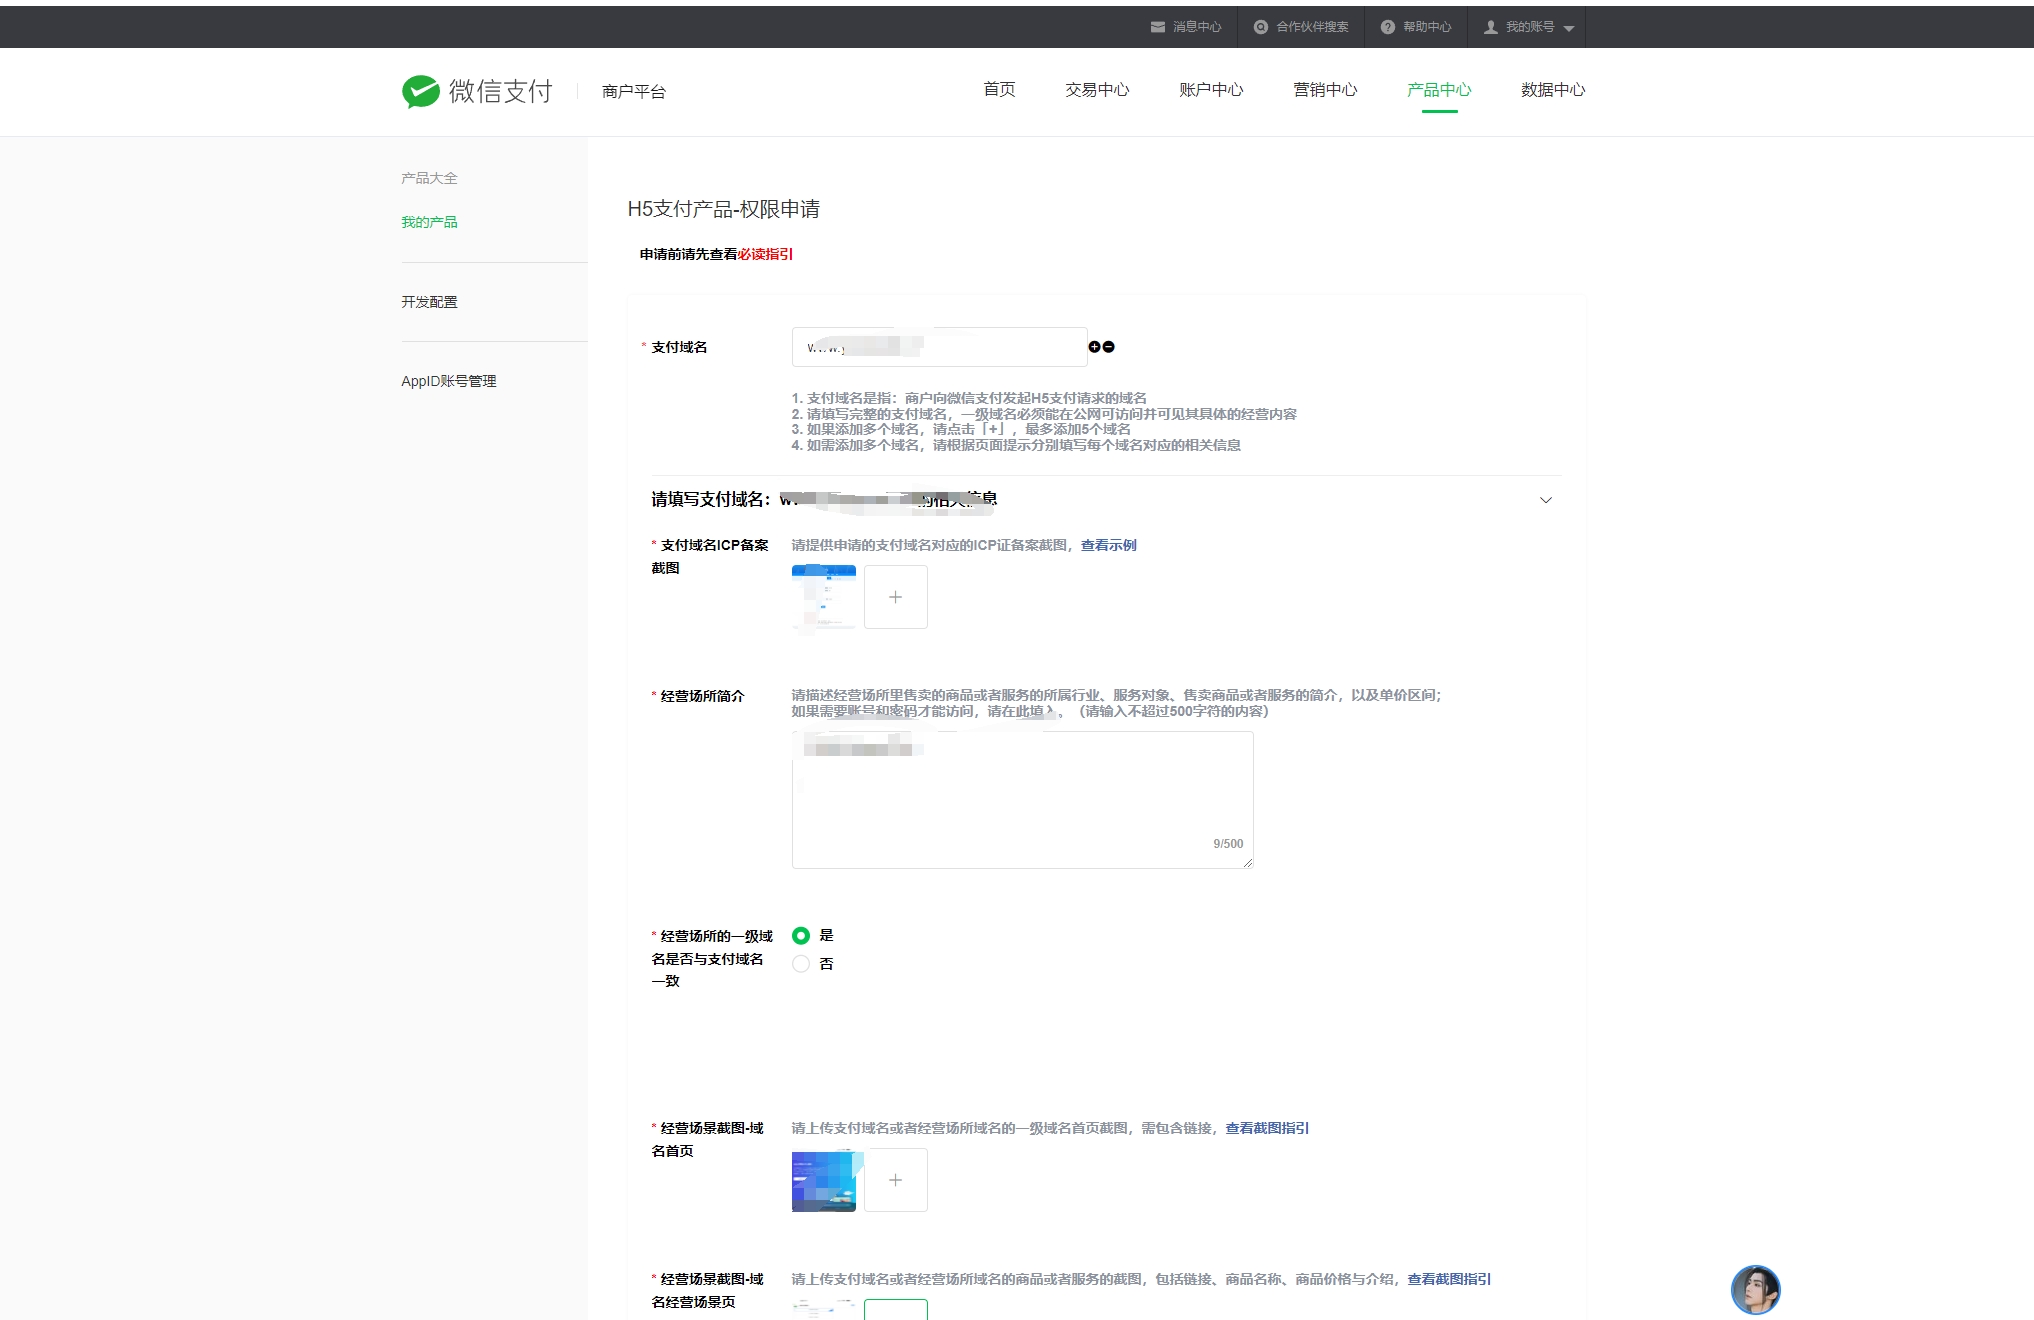Go to 数据中心 tab
The image size is (2034, 1320).
pos(1552,90)
